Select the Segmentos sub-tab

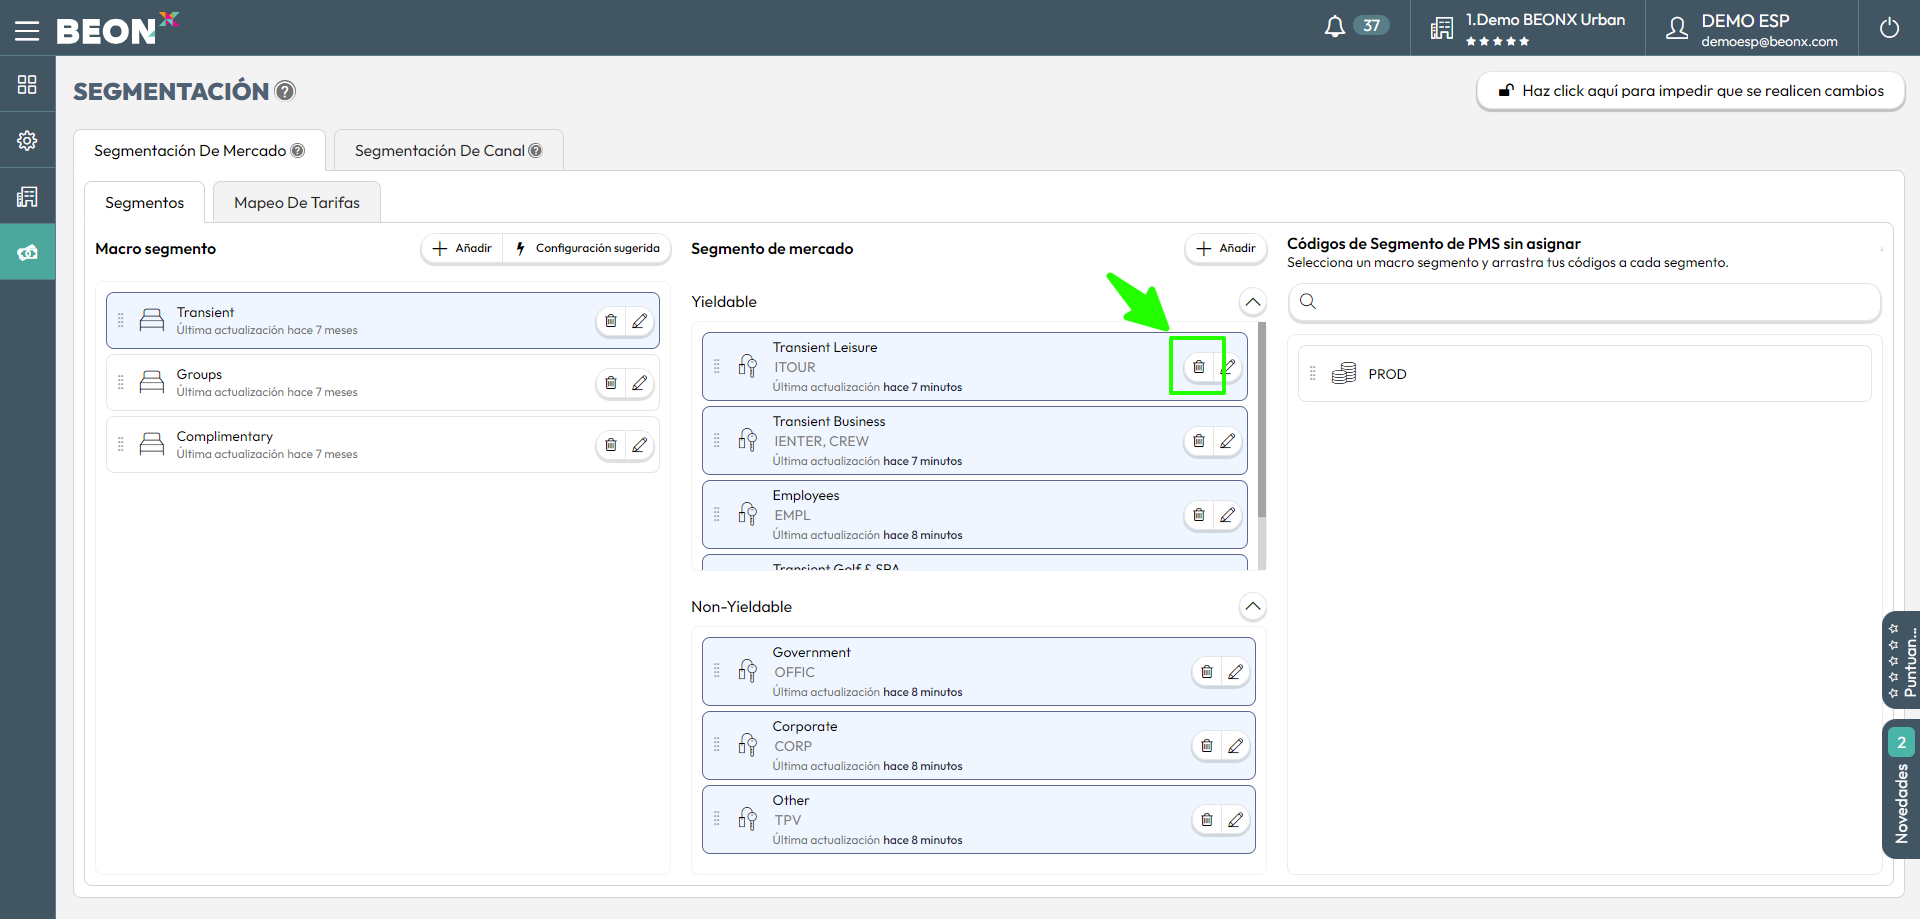[144, 203]
